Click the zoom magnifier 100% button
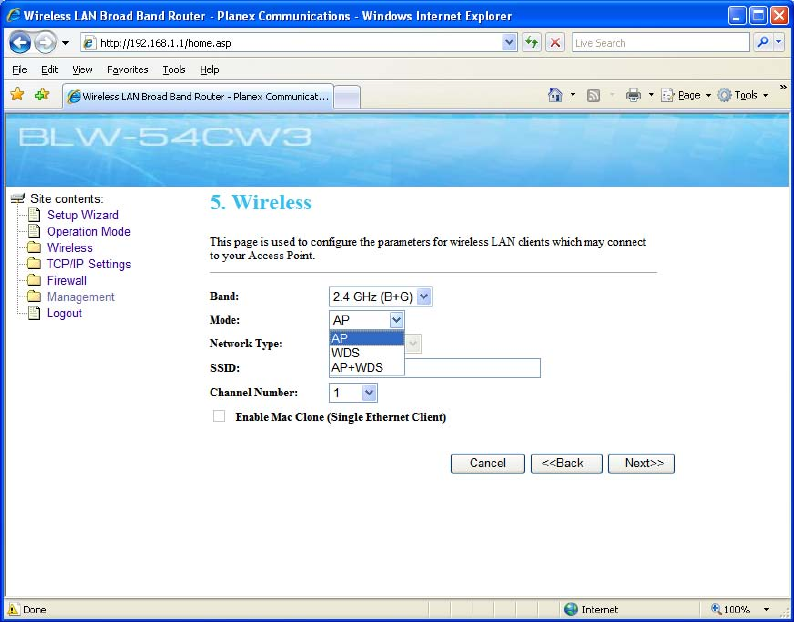The height and width of the screenshot is (622, 794). [x=730, y=609]
